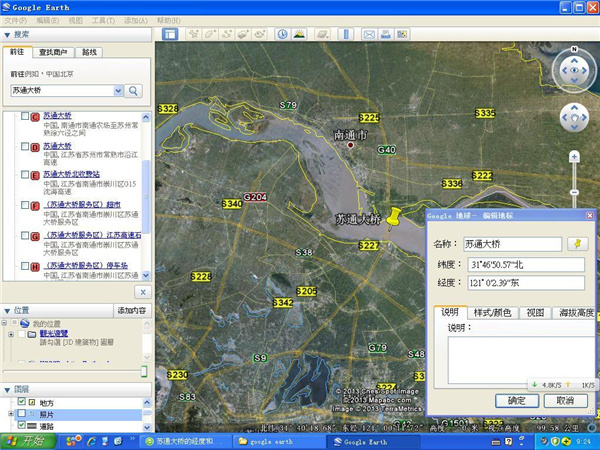Collapse the 搜索 panel triangle
The width and height of the screenshot is (600, 450).
tap(7, 35)
